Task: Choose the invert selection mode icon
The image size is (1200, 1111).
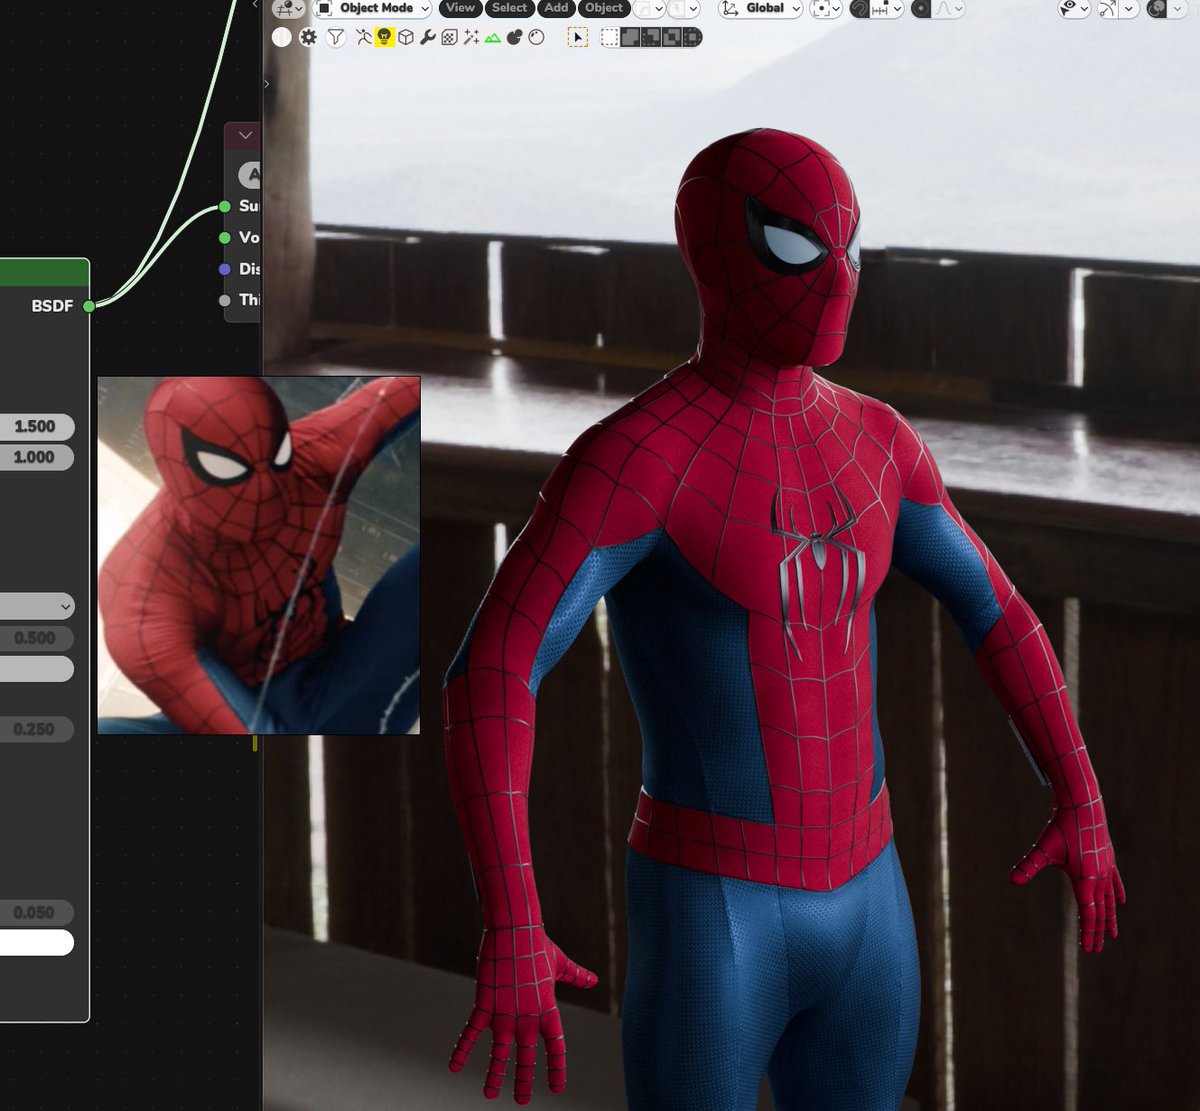Action: point(671,37)
